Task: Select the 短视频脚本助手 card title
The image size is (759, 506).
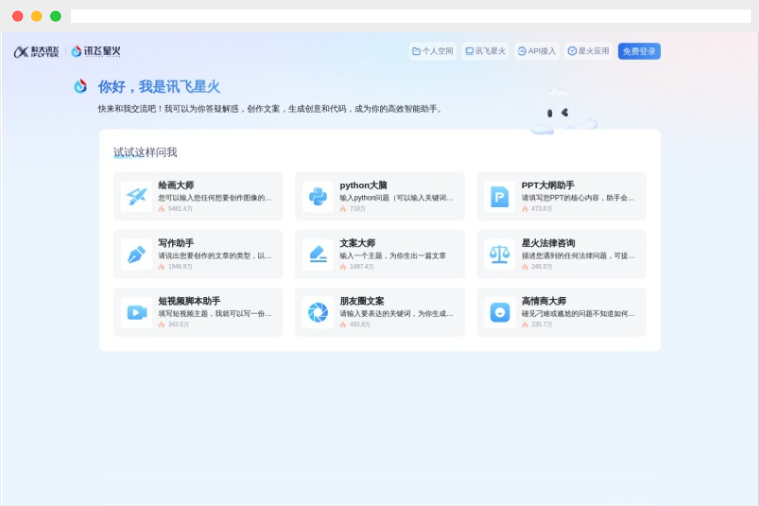Action: [x=189, y=301]
